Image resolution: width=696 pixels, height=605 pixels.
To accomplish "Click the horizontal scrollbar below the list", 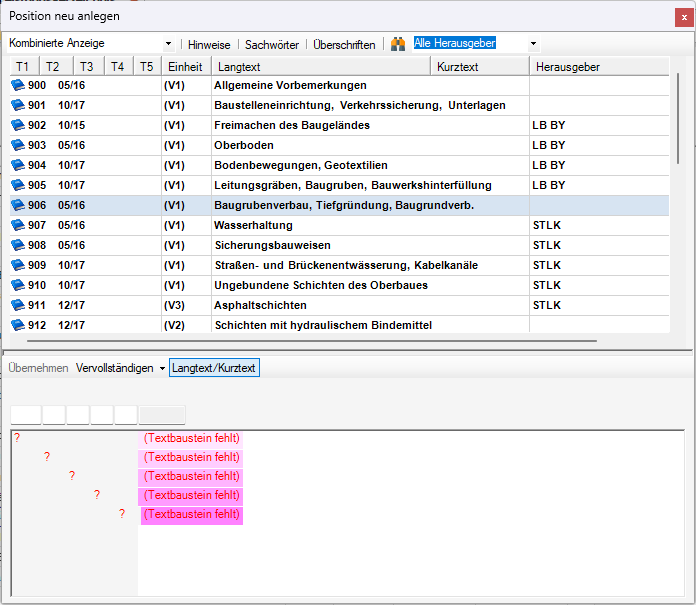I will point(312,341).
